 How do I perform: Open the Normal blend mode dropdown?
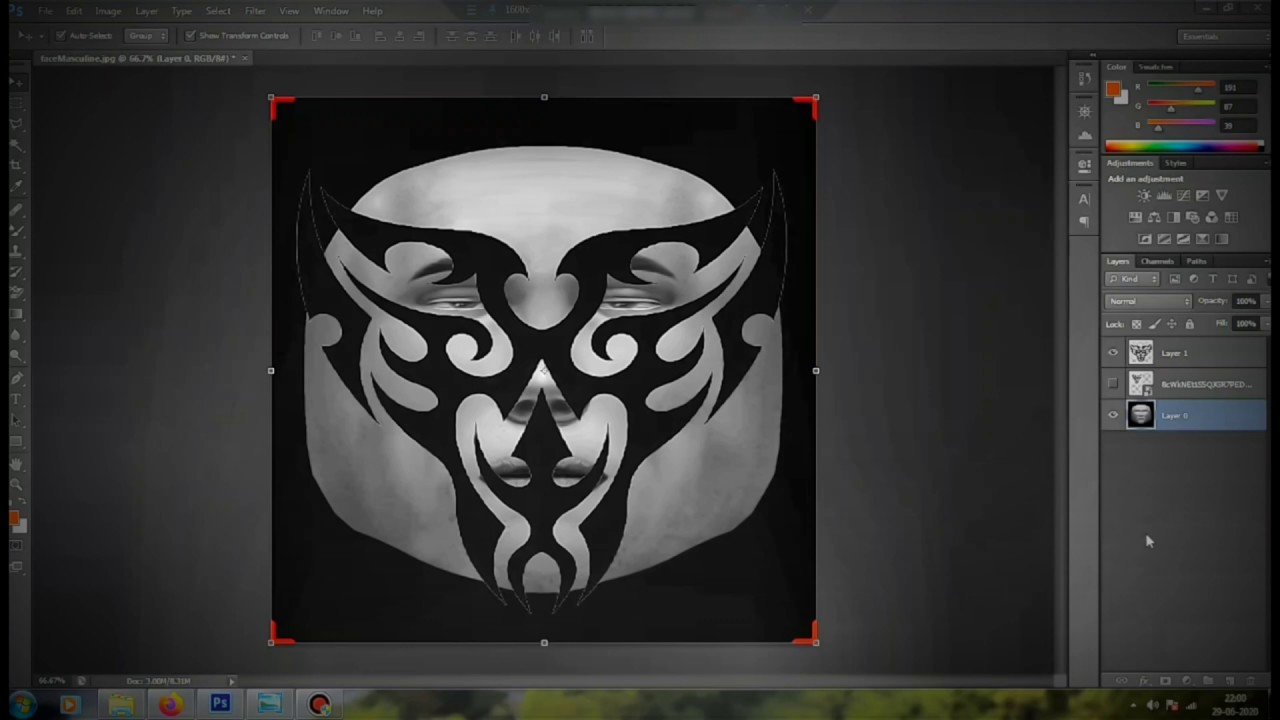(x=1149, y=301)
